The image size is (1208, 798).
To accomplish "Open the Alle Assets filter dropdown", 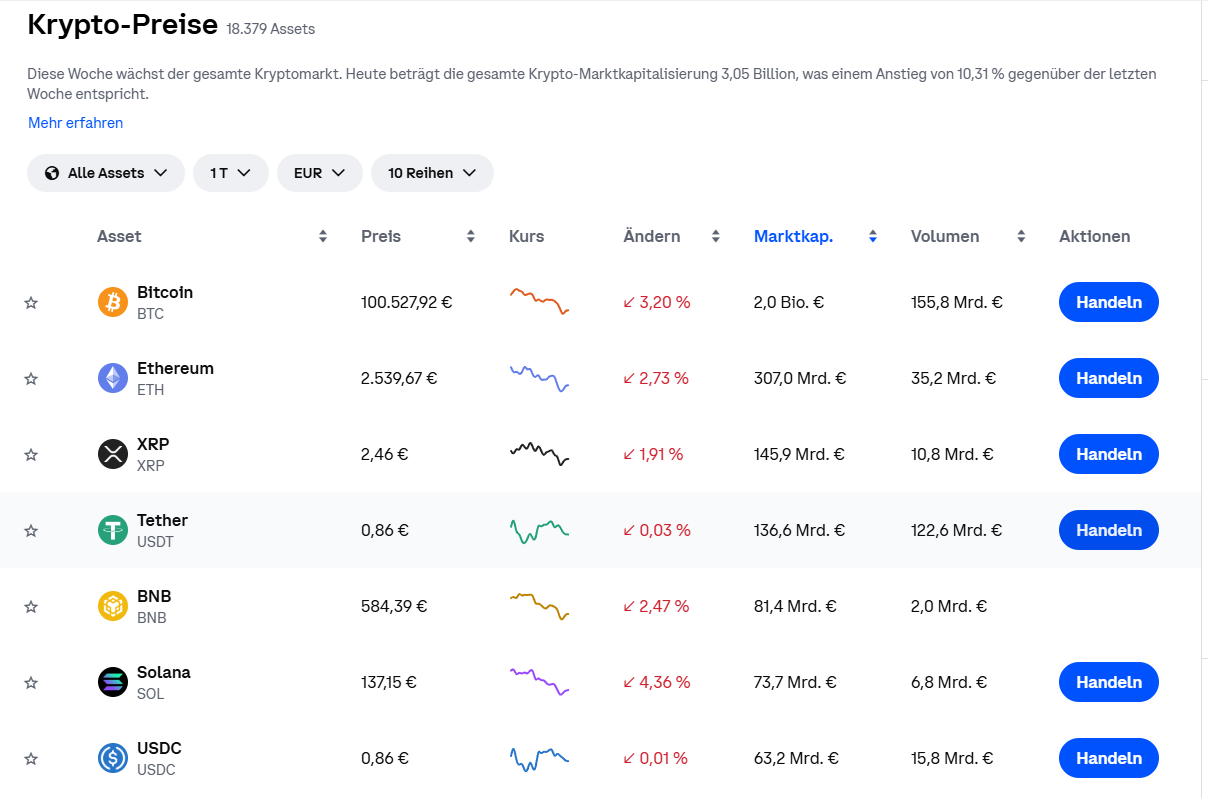I will (x=106, y=173).
